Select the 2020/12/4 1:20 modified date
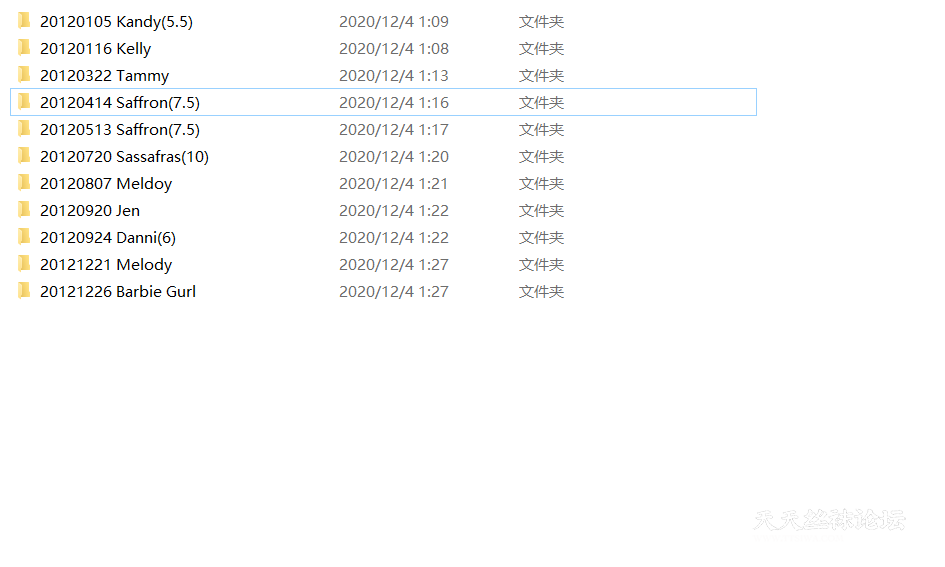Viewport: 945px width, 567px height. [x=394, y=157]
